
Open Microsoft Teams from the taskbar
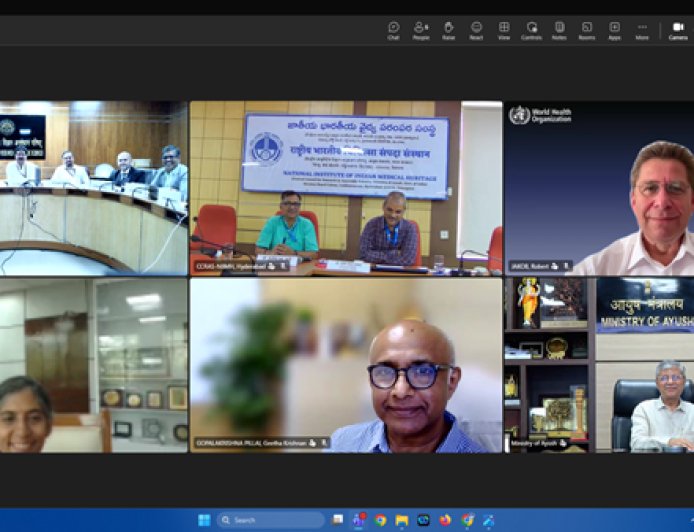click(359, 520)
